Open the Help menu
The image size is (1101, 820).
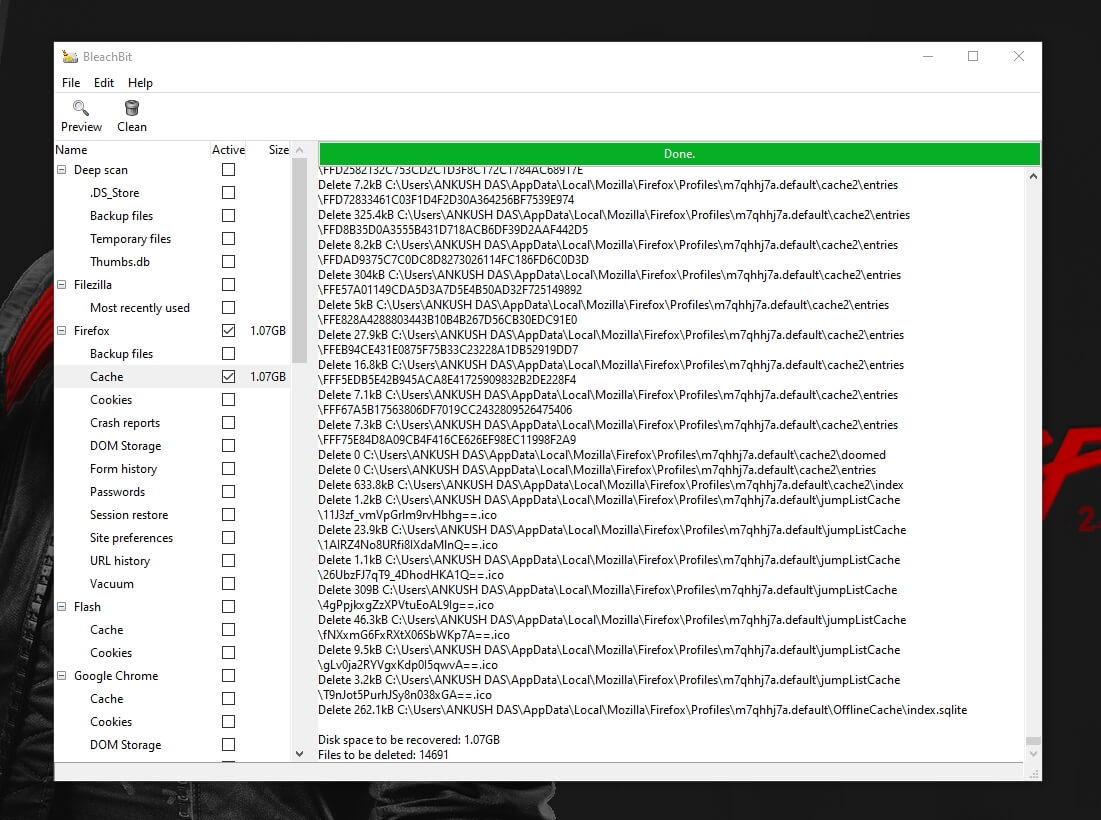pyautogui.click(x=140, y=83)
